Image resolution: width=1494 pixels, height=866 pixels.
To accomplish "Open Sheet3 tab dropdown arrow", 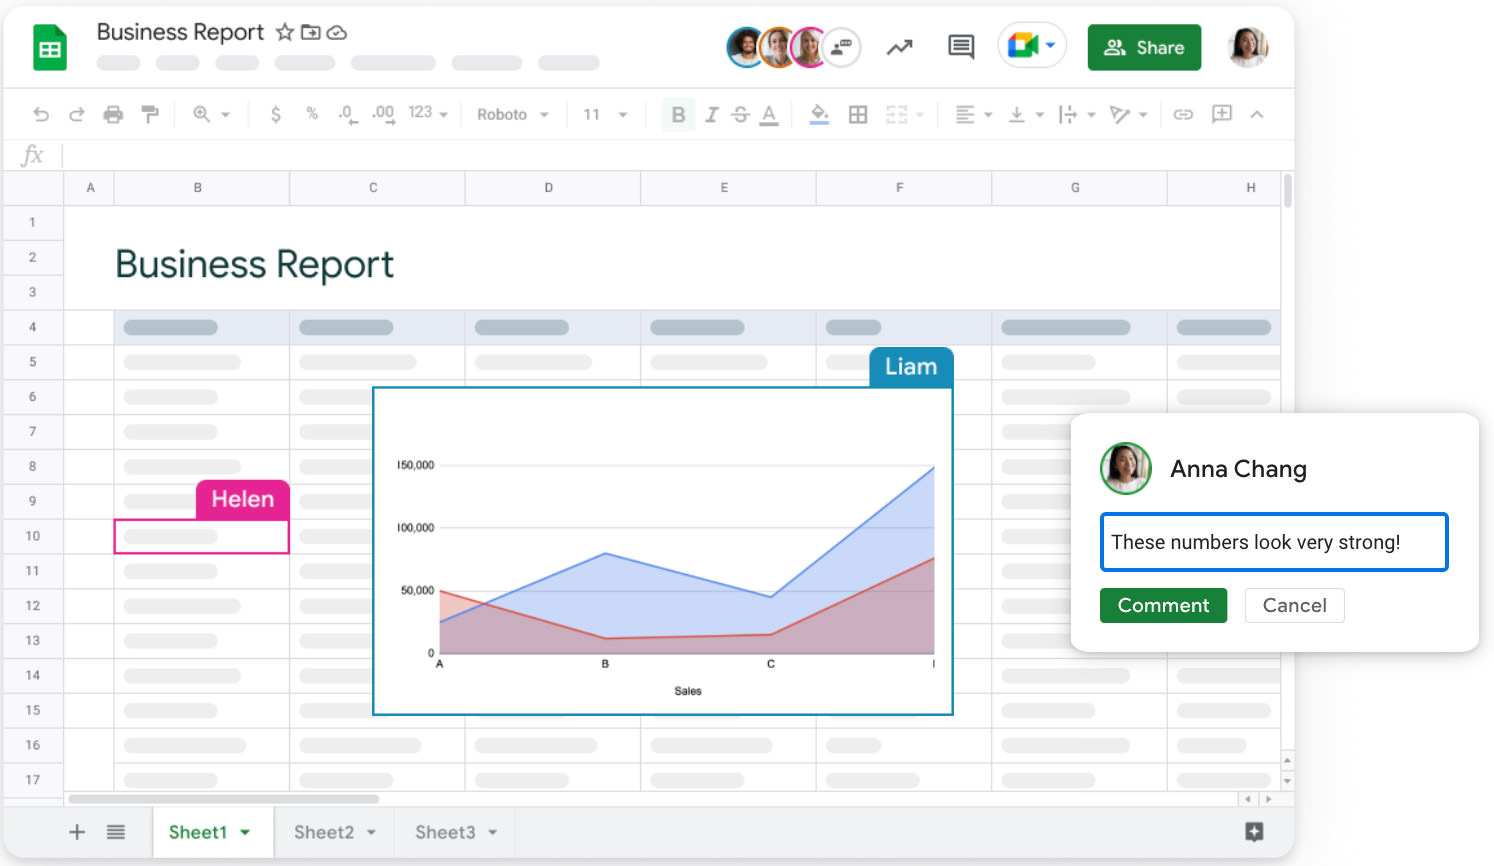I will click(x=493, y=833).
